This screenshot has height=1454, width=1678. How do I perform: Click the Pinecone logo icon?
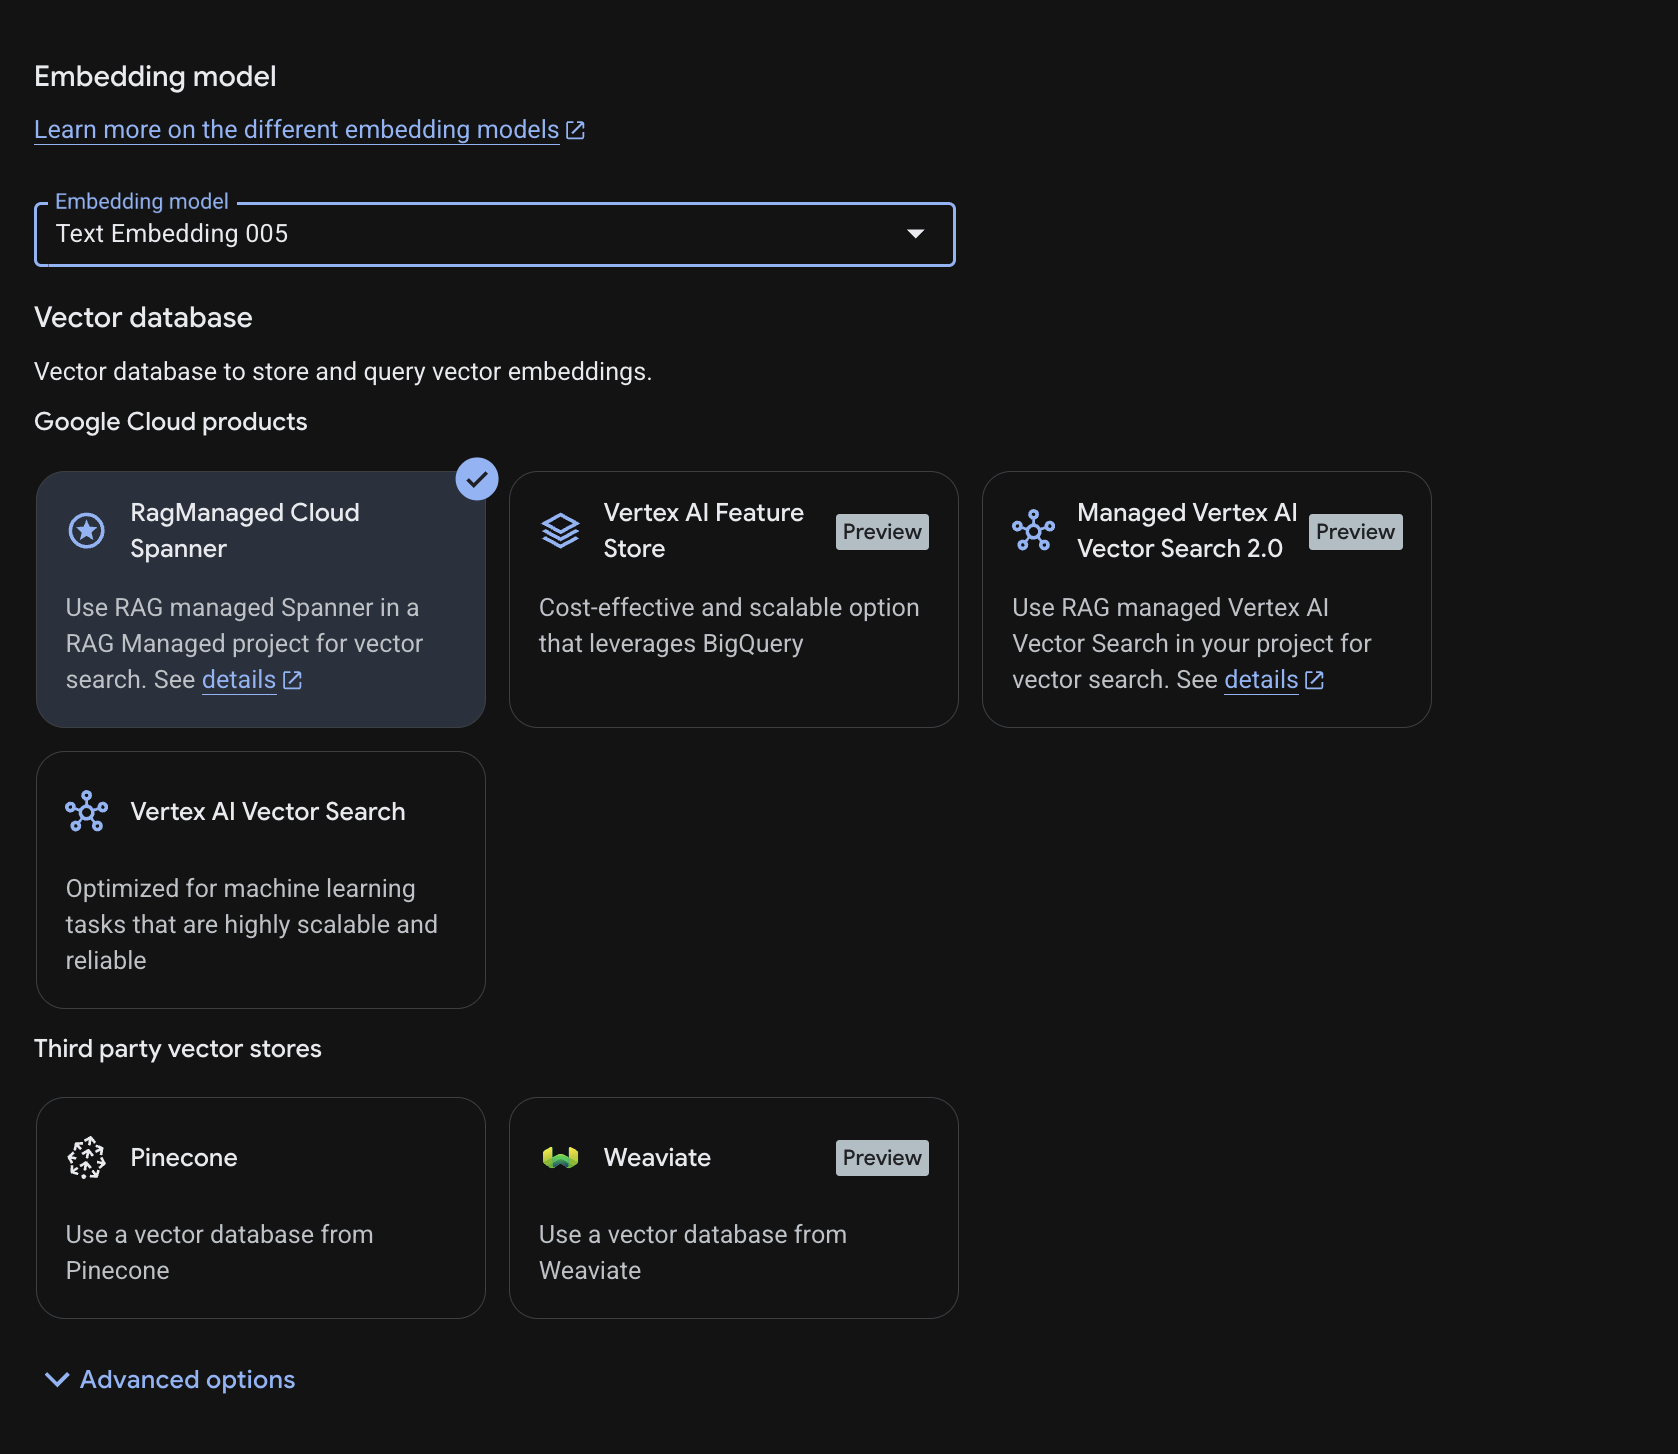86,1157
